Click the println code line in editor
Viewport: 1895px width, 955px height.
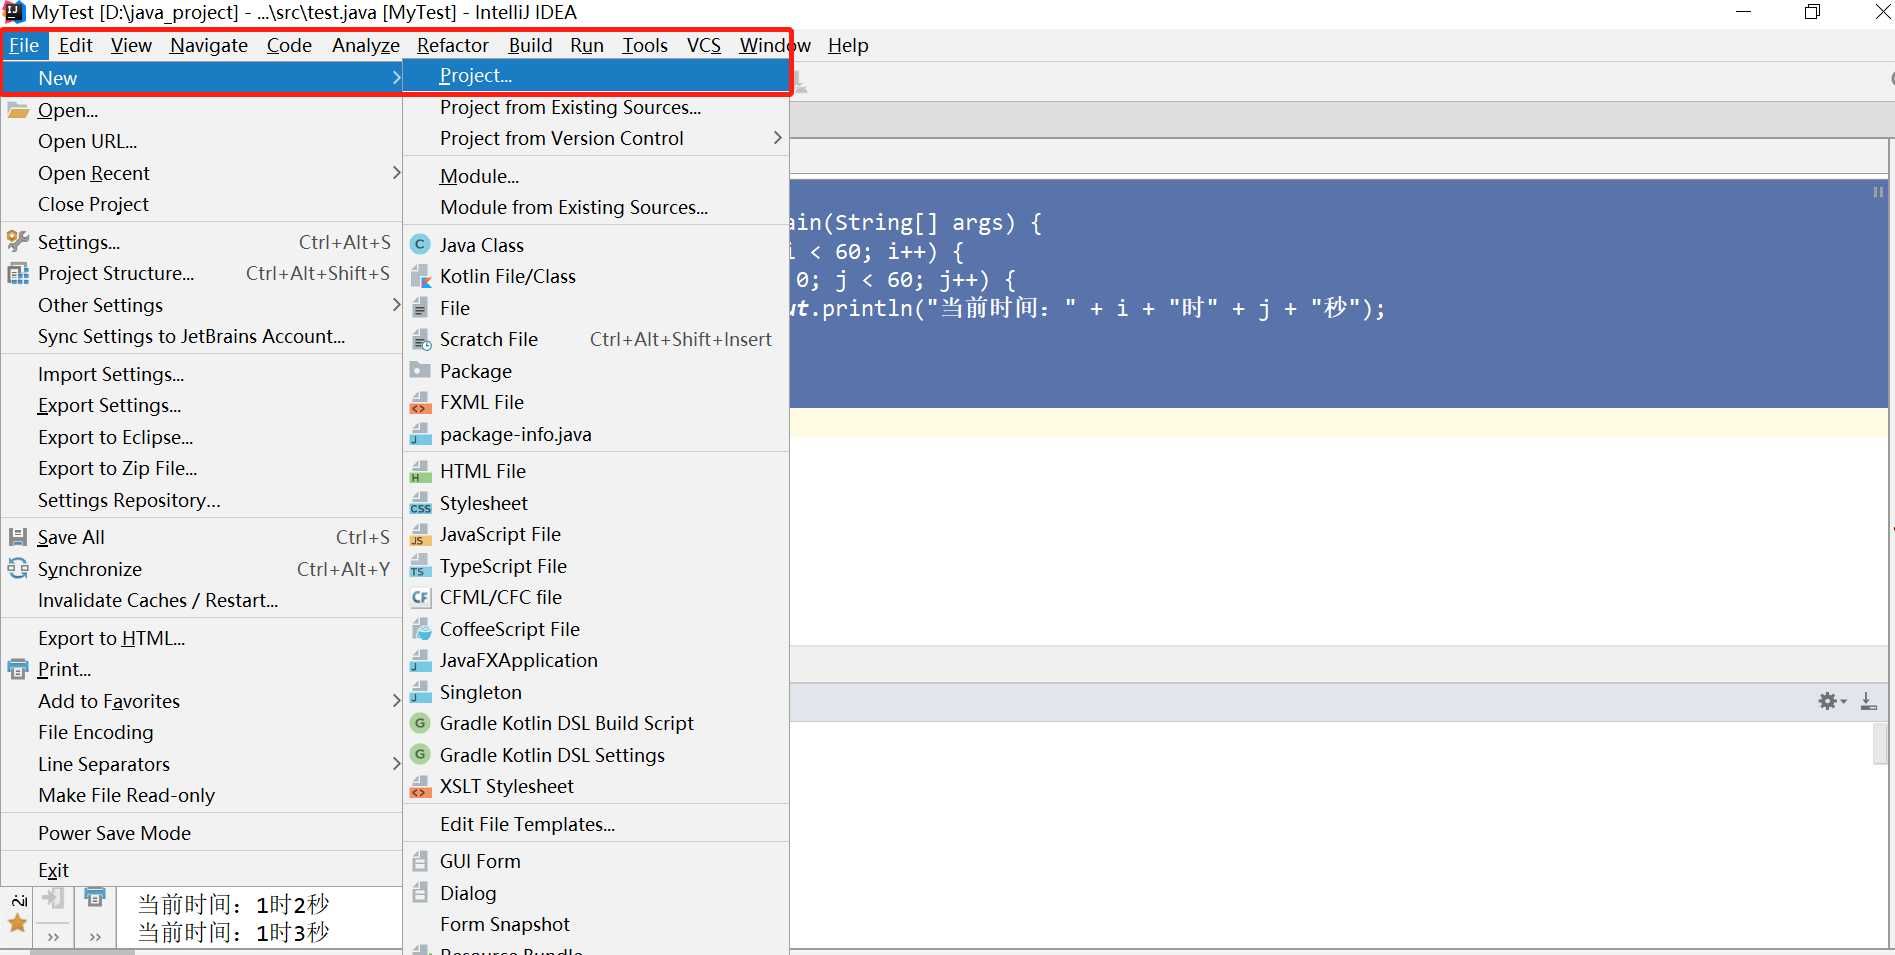click(1087, 308)
